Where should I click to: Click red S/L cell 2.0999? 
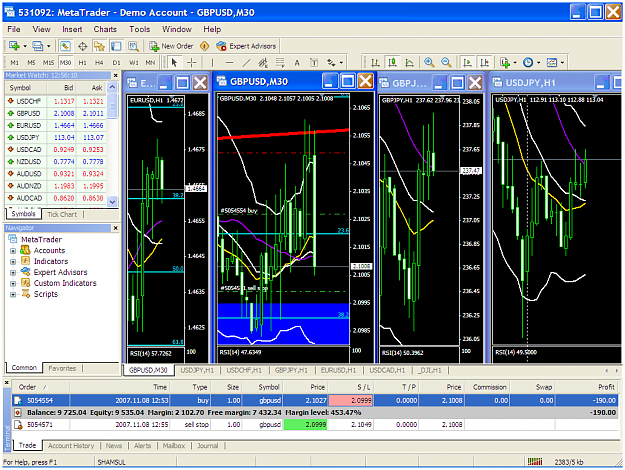tap(350, 400)
